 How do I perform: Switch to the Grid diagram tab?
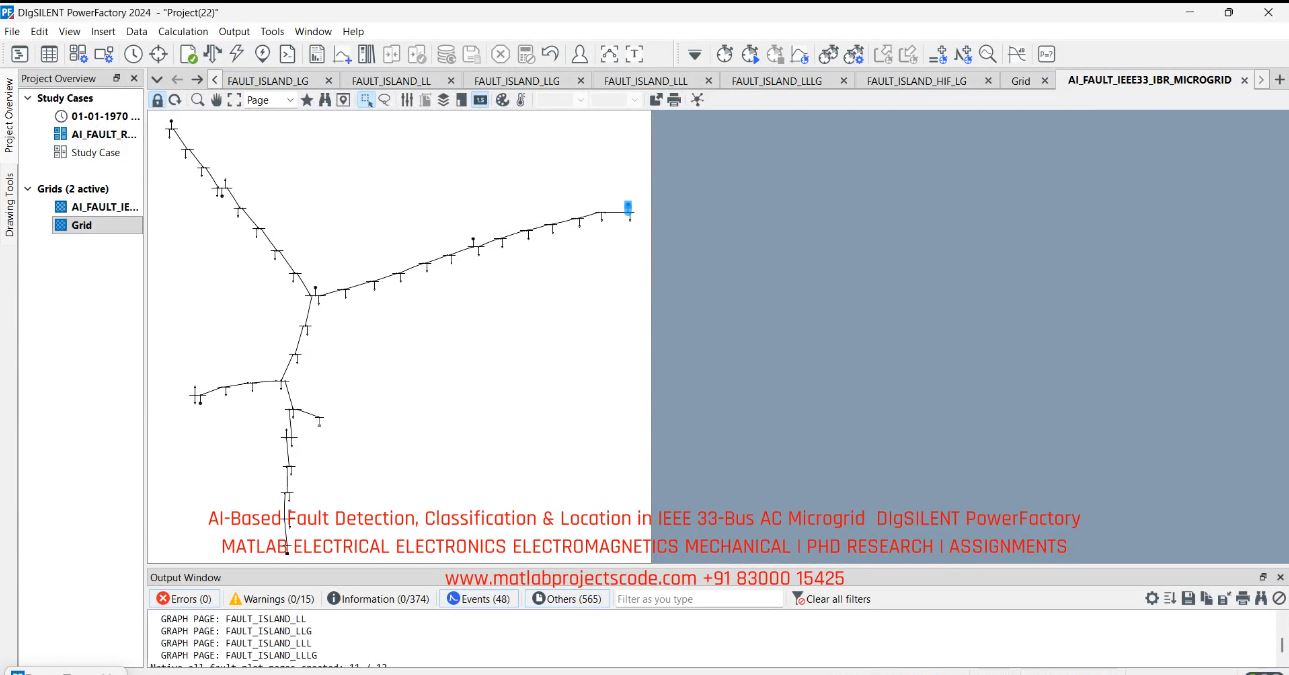click(x=1020, y=81)
